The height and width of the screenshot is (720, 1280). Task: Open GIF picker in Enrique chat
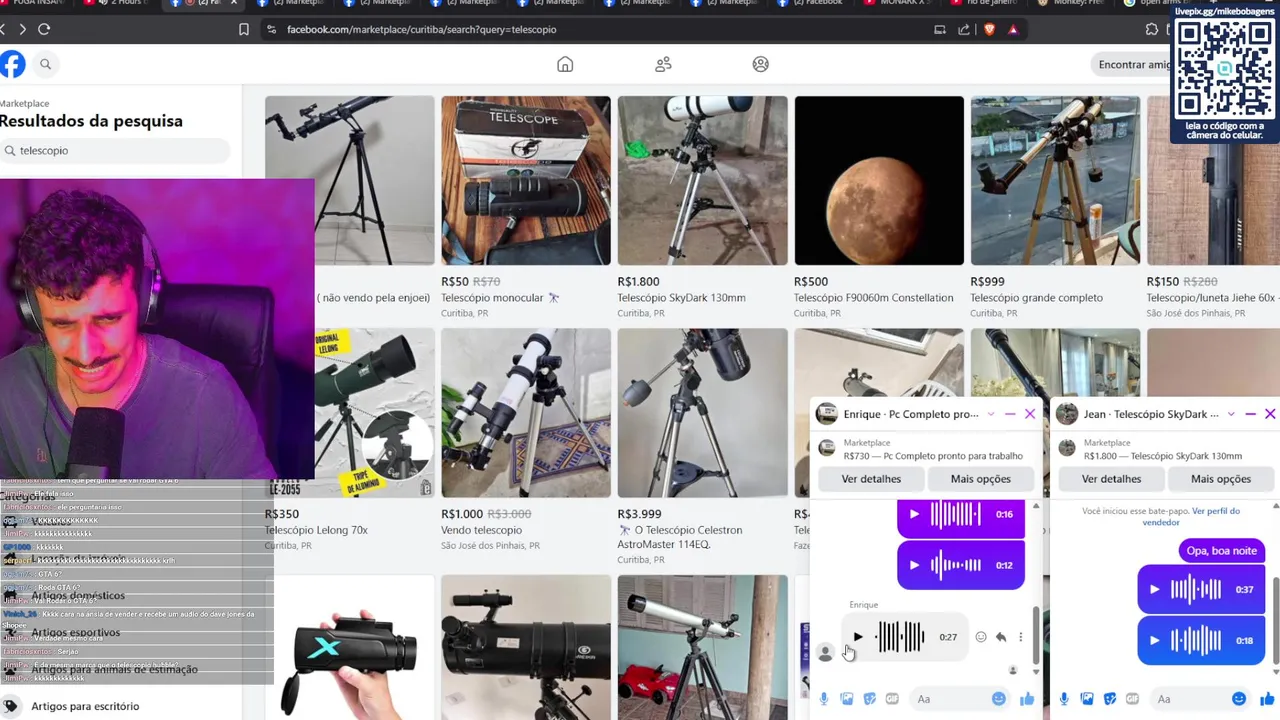[x=892, y=699]
